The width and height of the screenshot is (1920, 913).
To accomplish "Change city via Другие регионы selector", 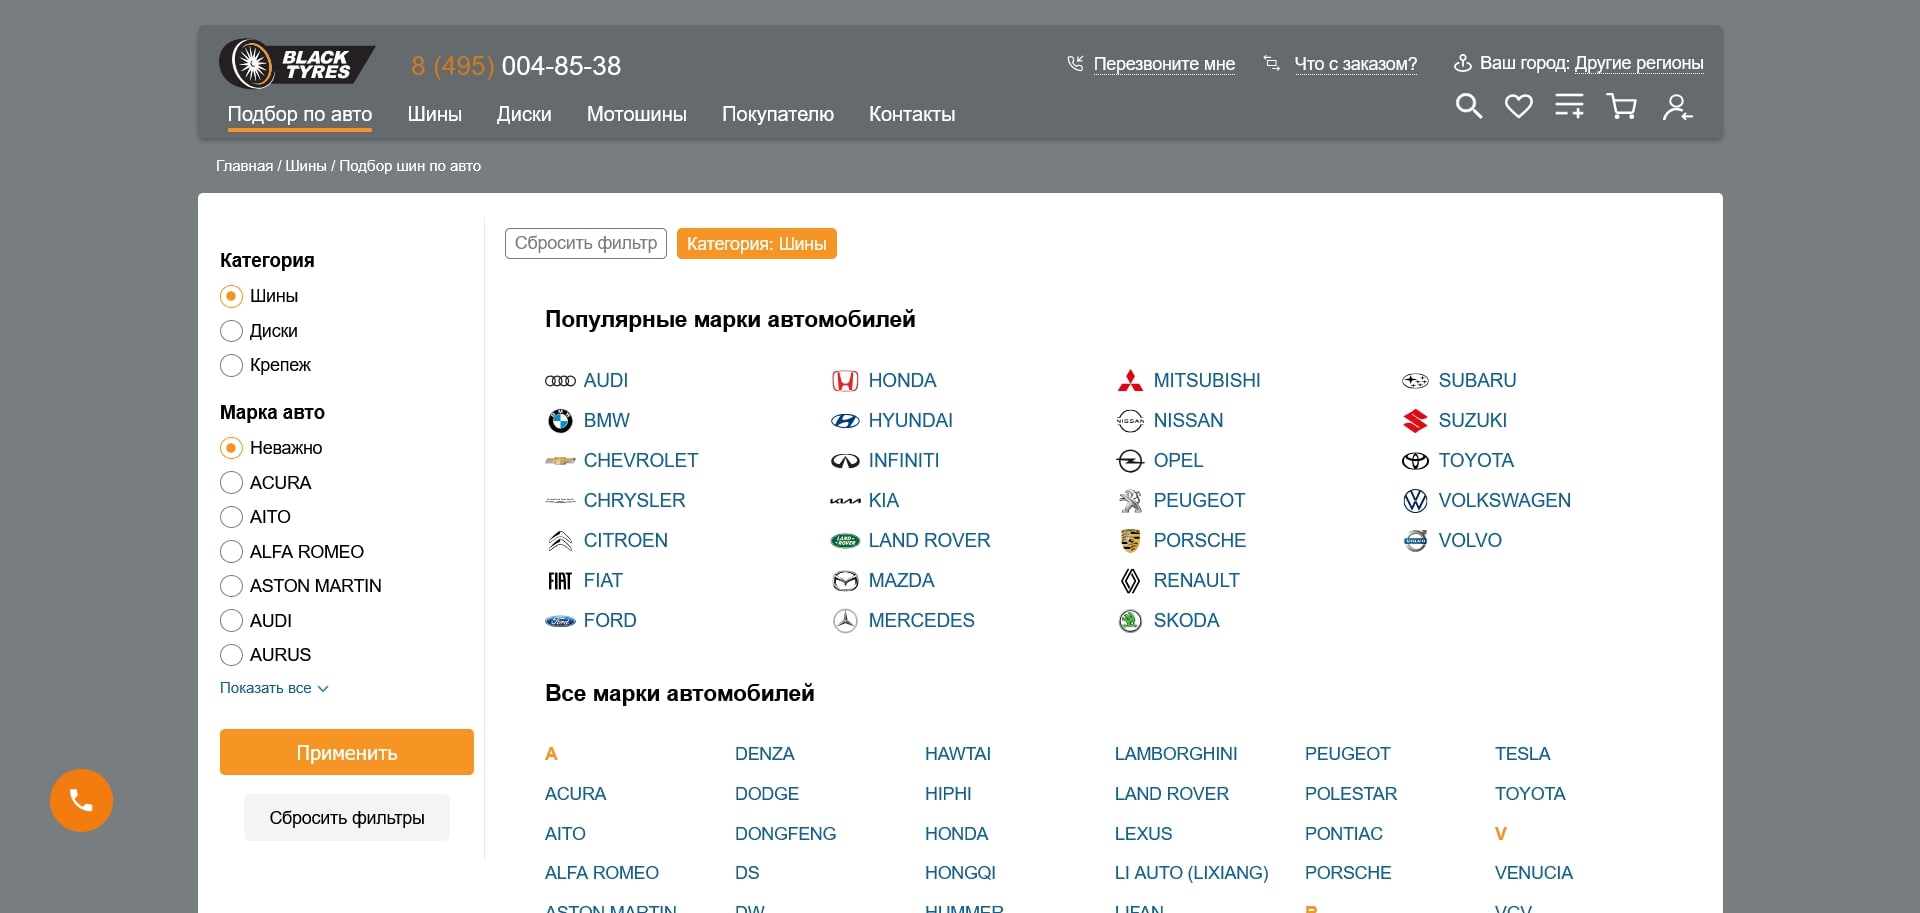I will [x=1638, y=63].
